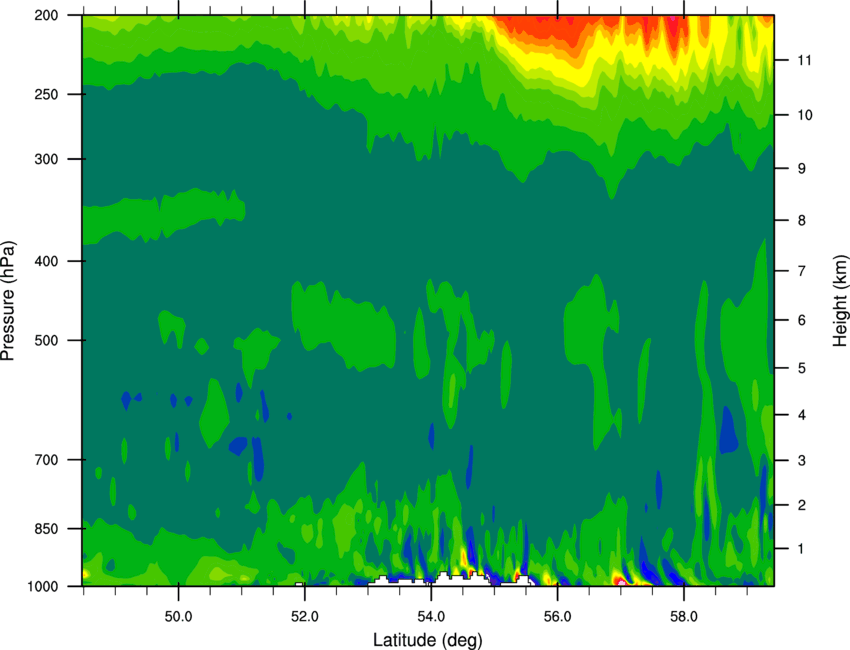
Task: Pick the 1 km height label
Action: (802, 549)
